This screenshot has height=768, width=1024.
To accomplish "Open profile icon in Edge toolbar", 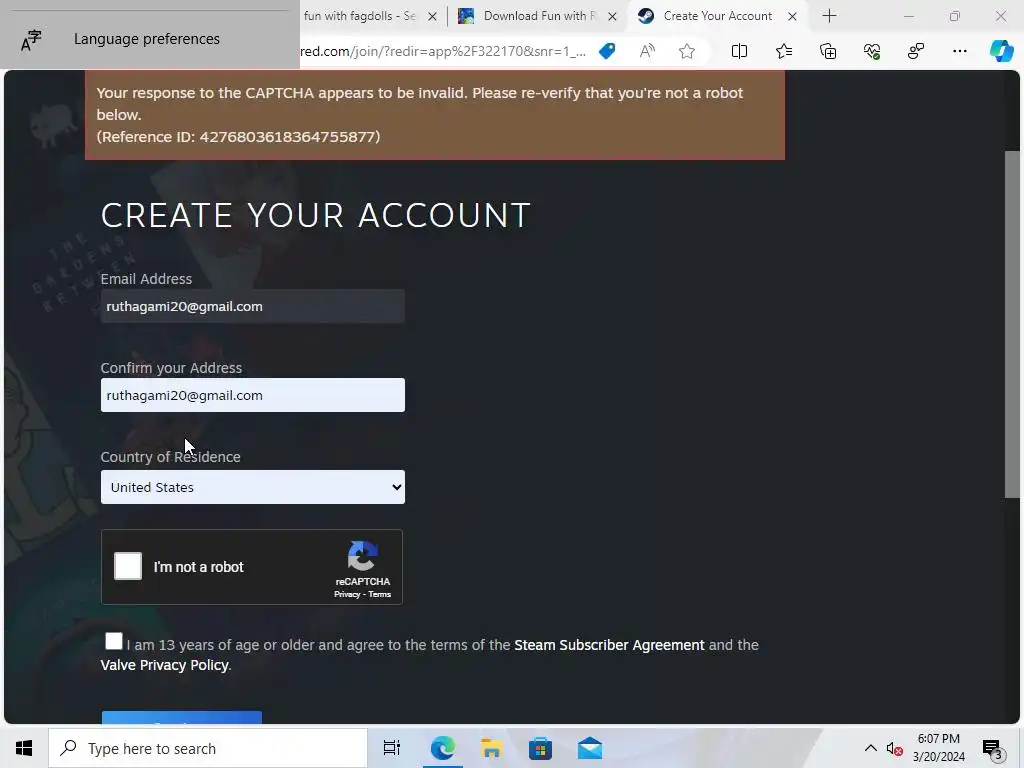I will [916, 51].
